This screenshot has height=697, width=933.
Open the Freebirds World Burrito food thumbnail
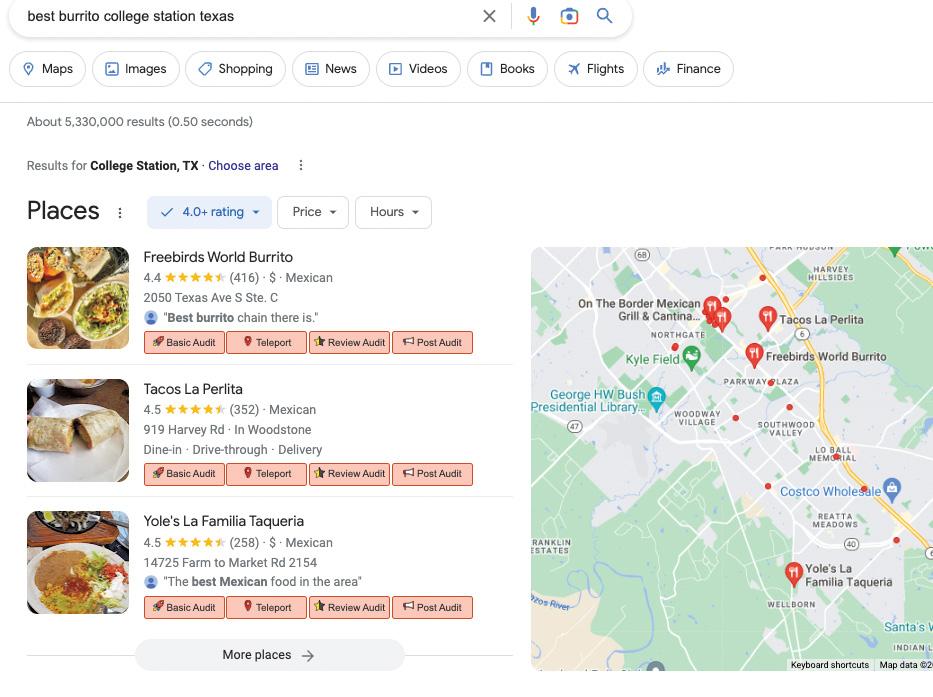pyautogui.click(x=78, y=298)
